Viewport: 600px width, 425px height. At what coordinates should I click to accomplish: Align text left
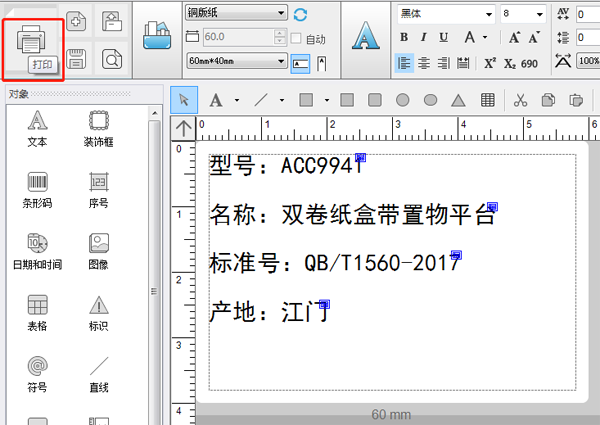404,63
